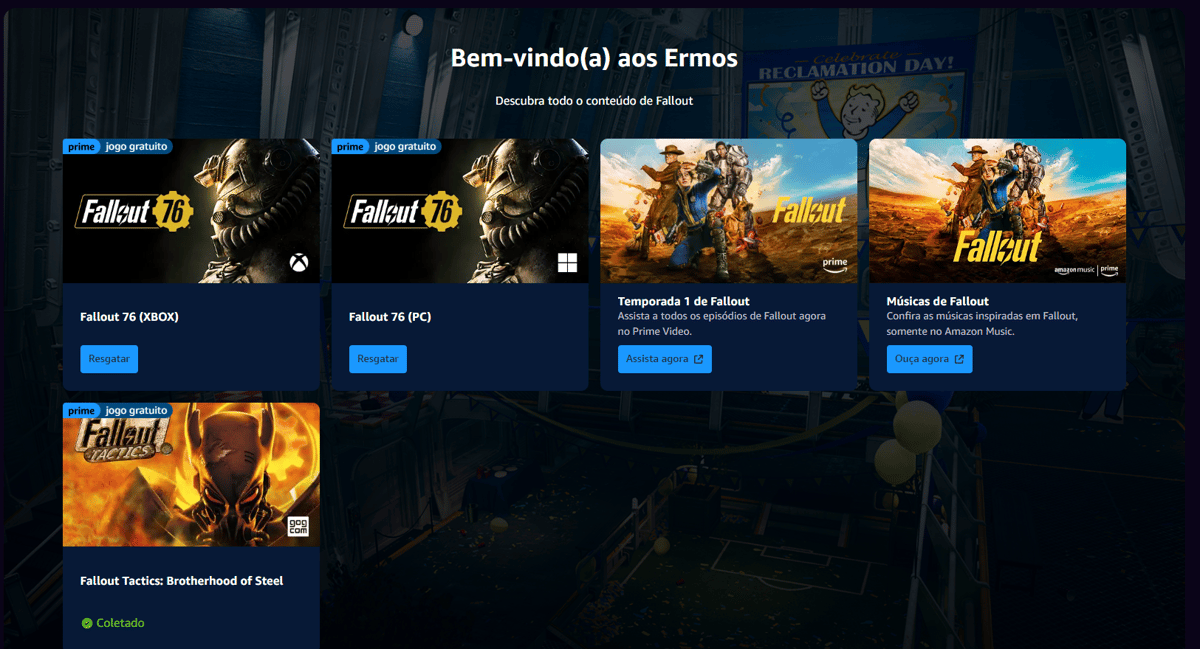Open the Músicas de Fallout thumbnail
The image size is (1200, 649).
[998, 211]
